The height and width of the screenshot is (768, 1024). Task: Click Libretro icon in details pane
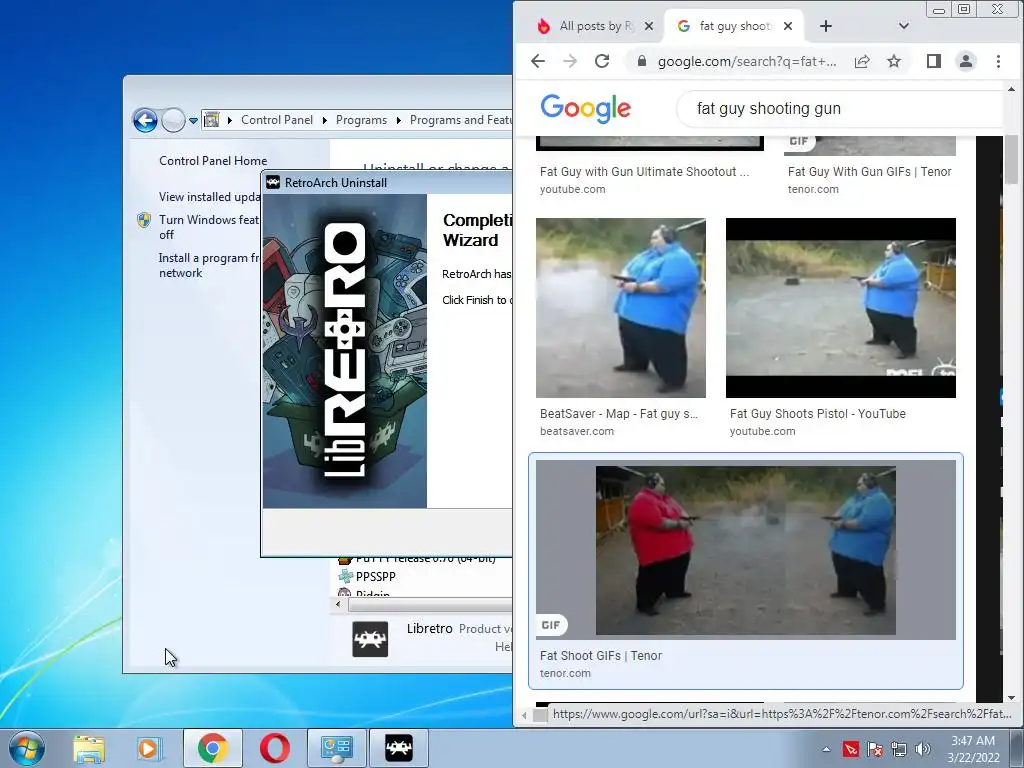[x=370, y=639]
